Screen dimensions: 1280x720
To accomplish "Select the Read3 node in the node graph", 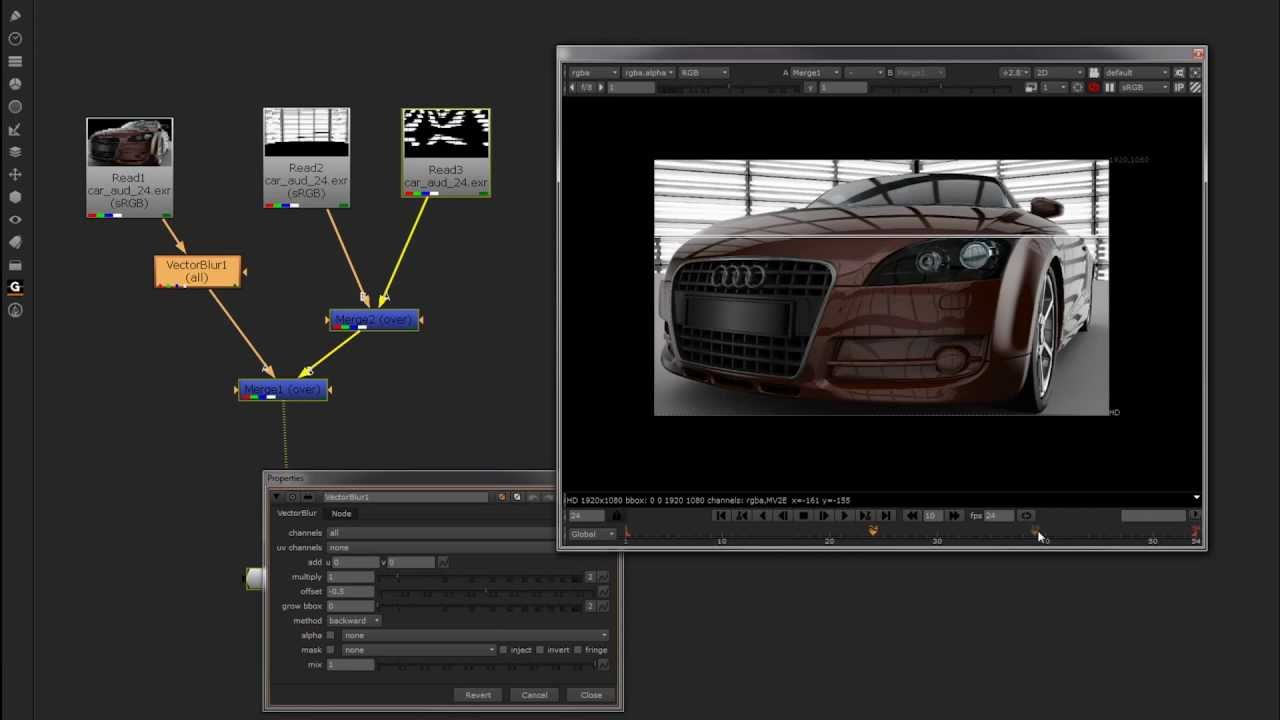I will tap(445, 150).
